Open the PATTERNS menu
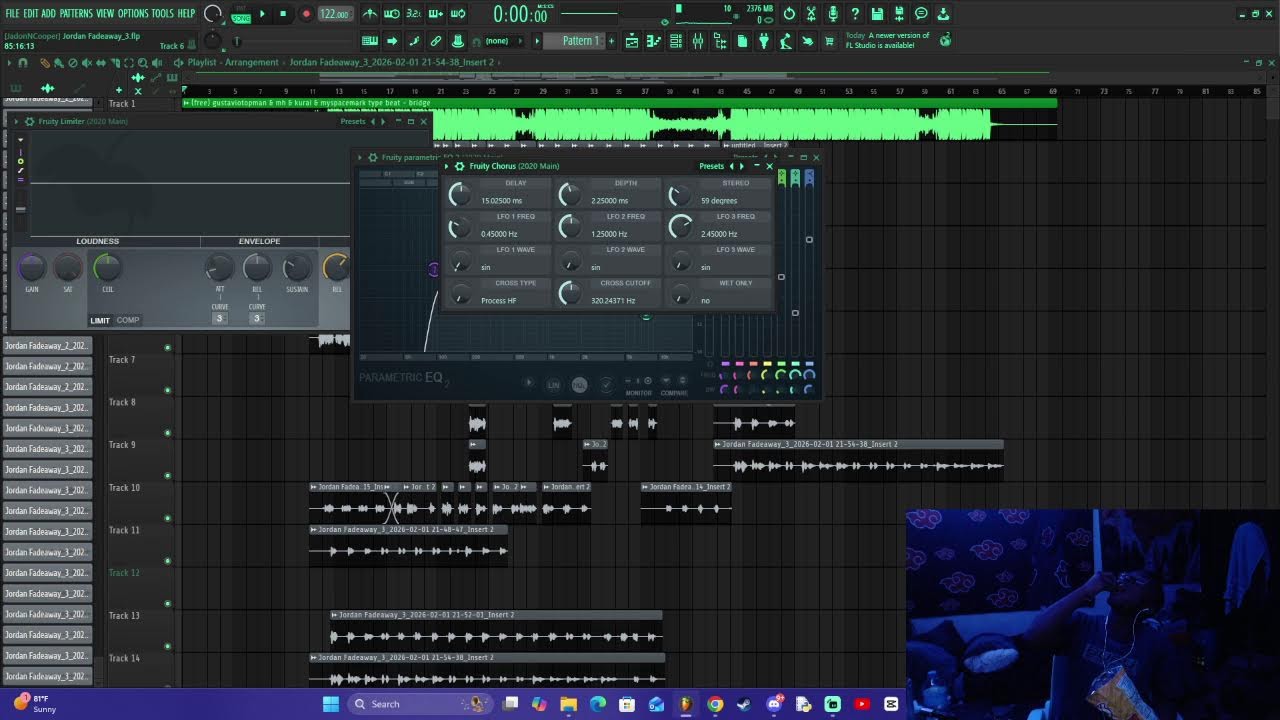This screenshot has width=1280, height=720. point(76,13)
